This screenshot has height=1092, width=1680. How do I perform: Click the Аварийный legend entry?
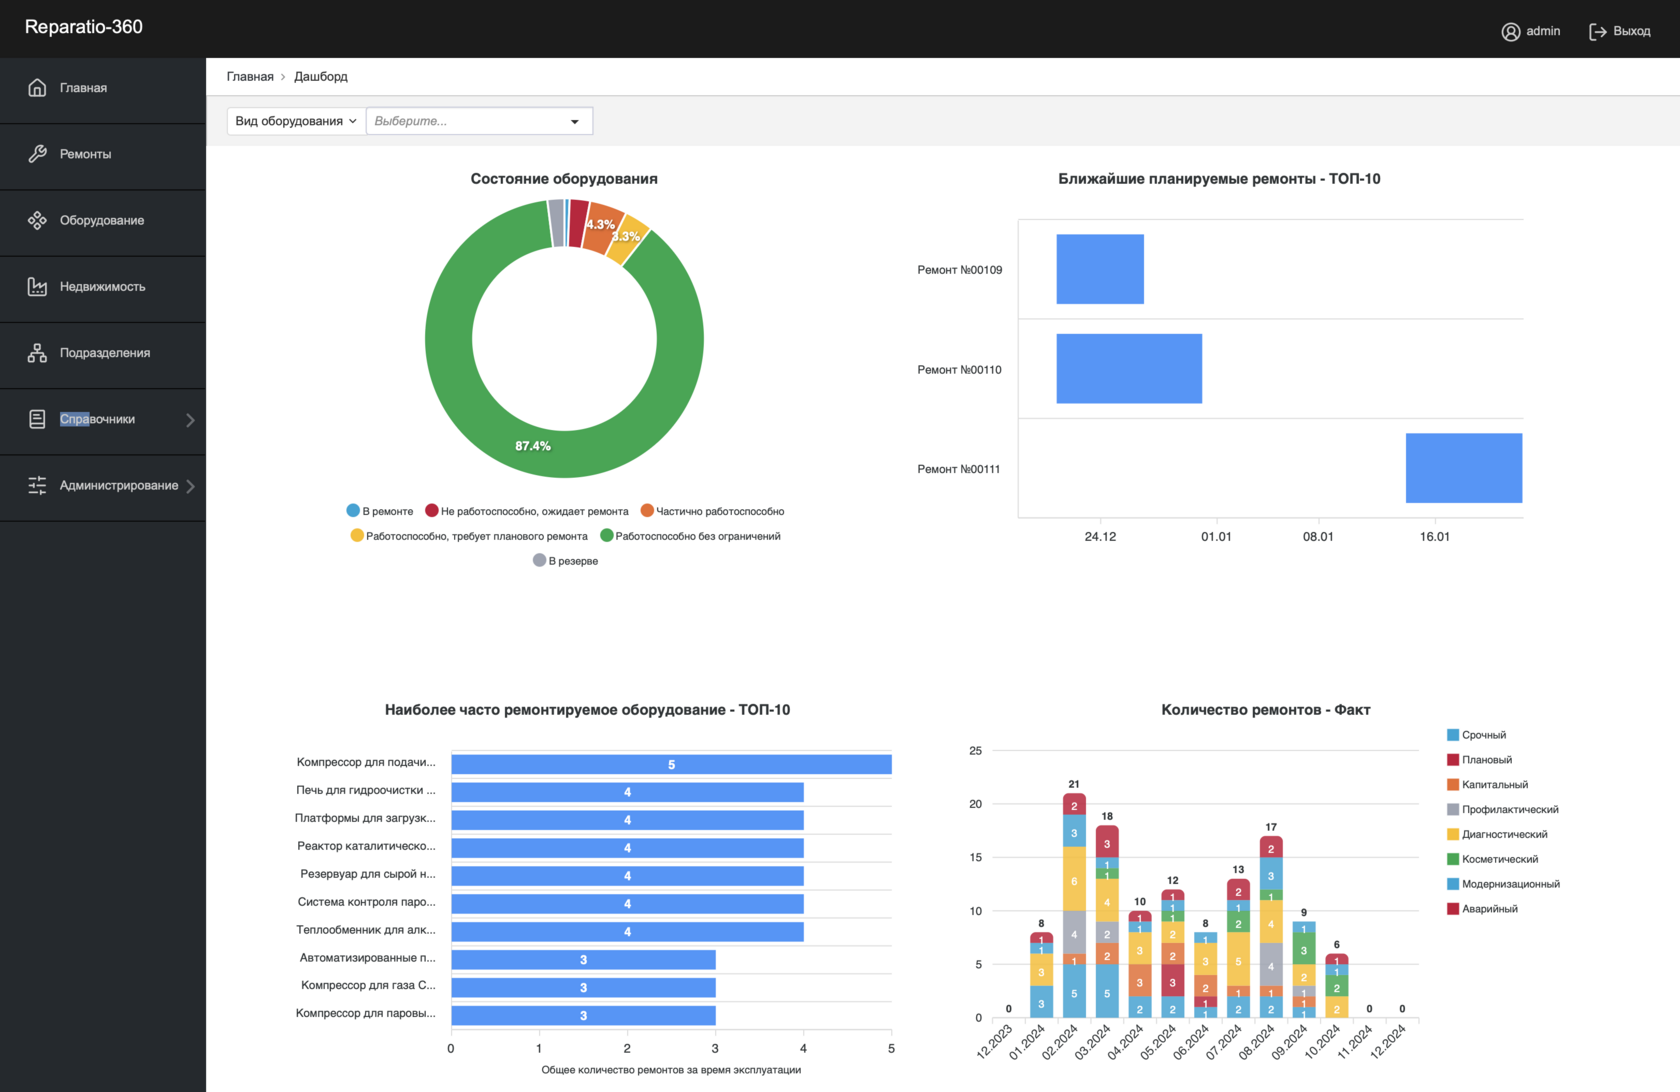coord(1482,909)
